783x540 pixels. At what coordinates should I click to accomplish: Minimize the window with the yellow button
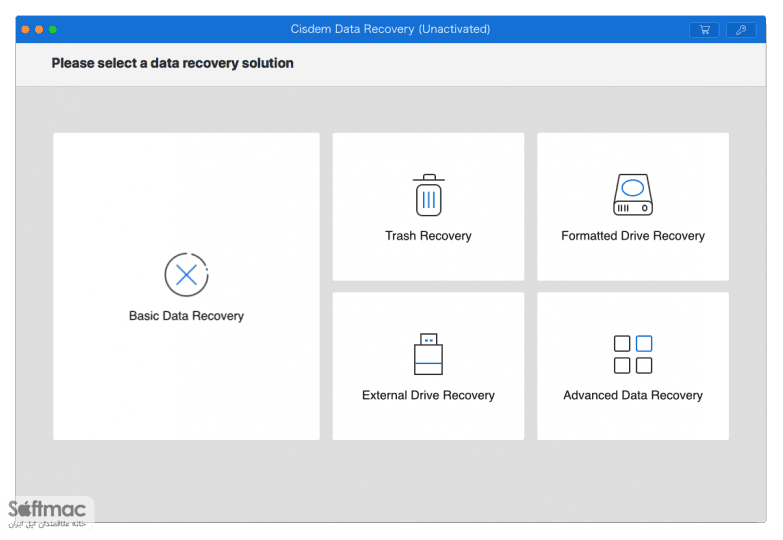39,29
